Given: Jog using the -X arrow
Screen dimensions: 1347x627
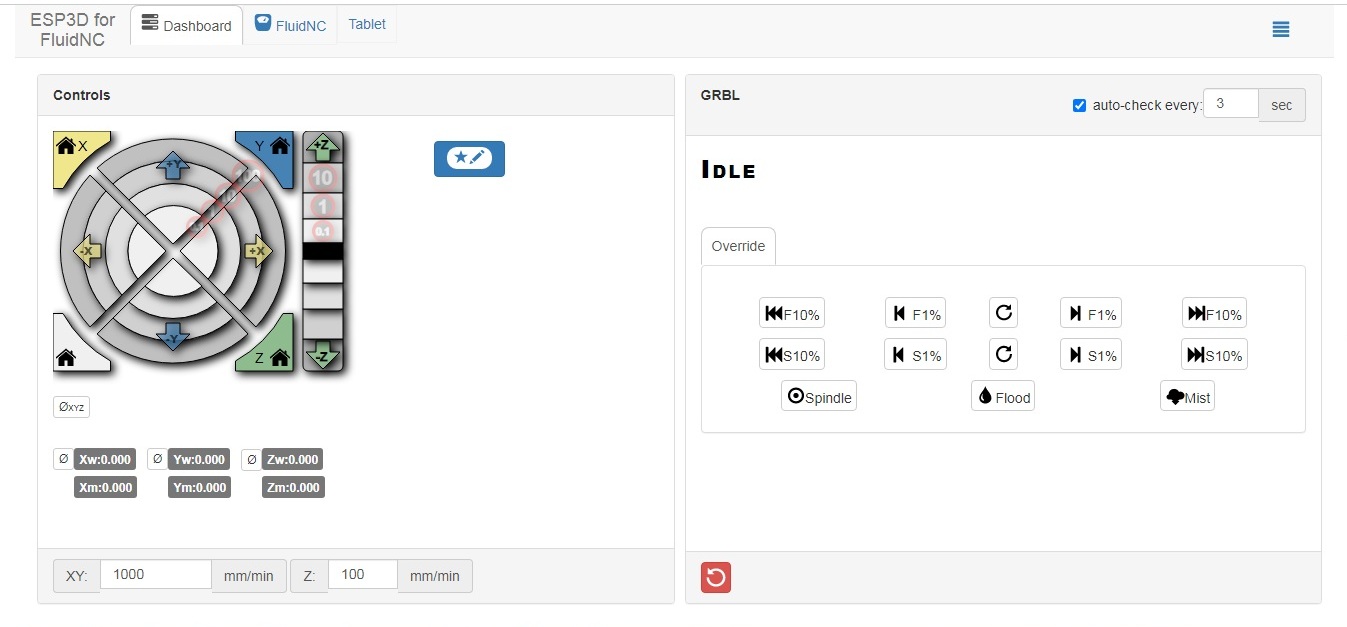Looking at the screenshot, I should (88, 251).
